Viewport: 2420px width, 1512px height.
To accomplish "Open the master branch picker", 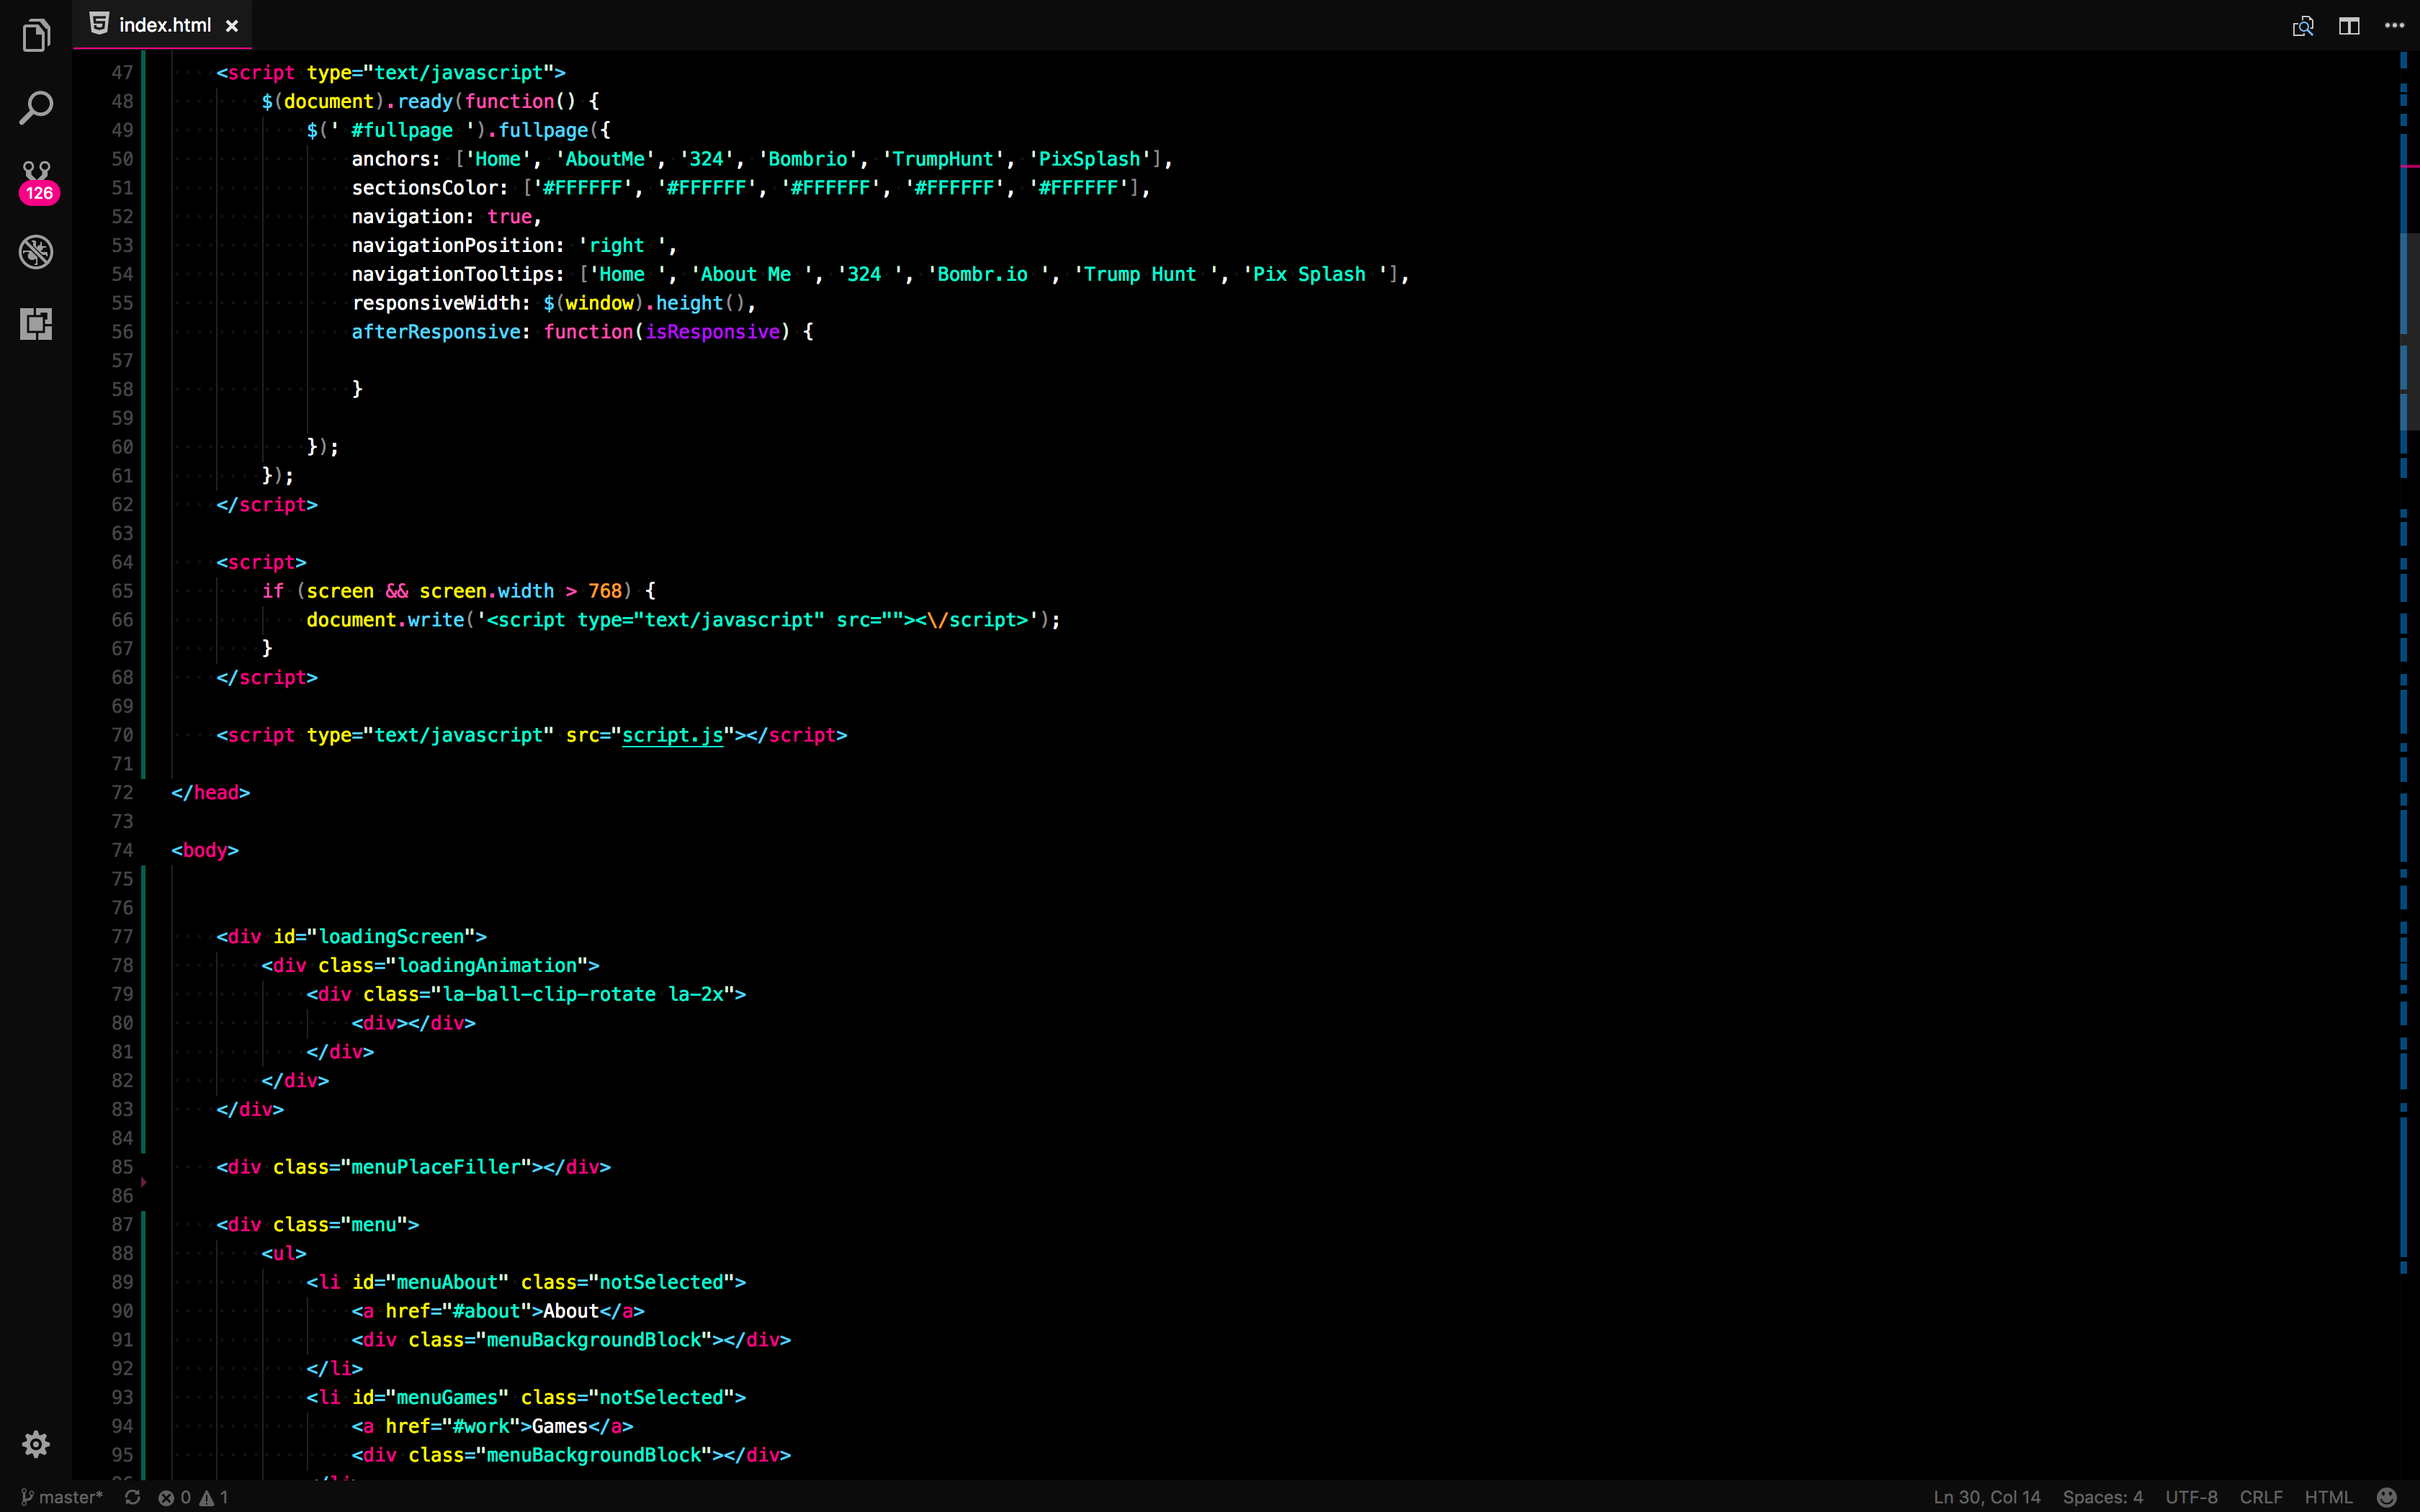I will pyautogui.click(x=62, y=1497).
